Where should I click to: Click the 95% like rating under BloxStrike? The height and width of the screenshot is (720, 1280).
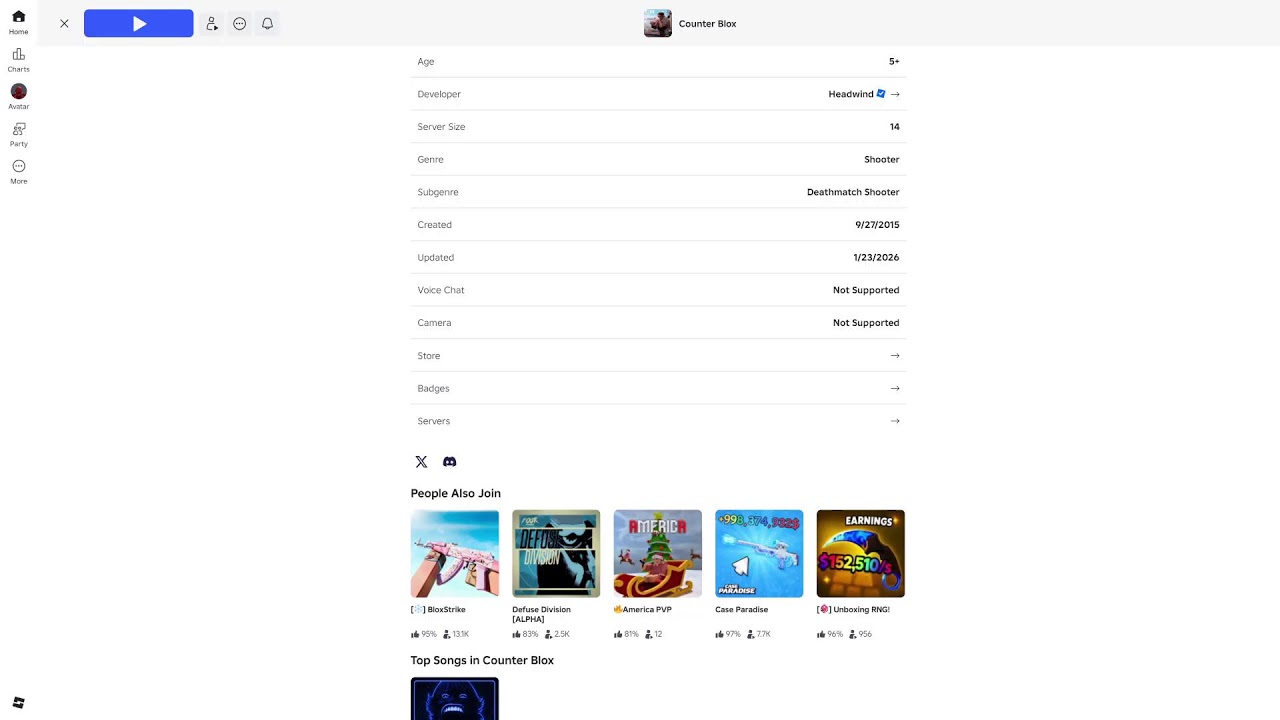pos(424,634)
